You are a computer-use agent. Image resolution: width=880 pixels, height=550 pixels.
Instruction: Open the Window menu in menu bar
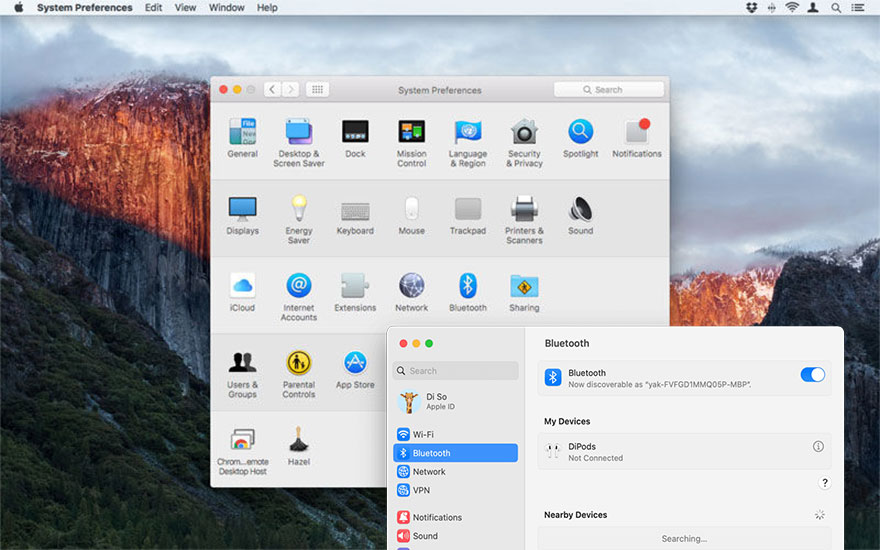226,8
